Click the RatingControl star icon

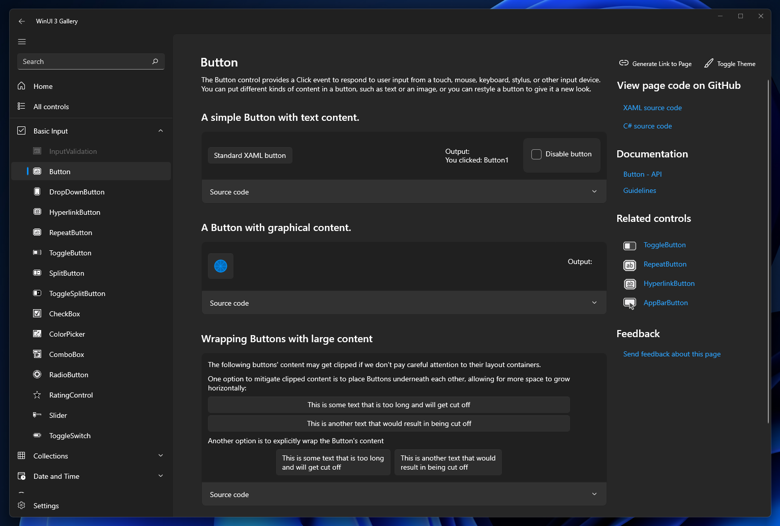coord(37,395)
